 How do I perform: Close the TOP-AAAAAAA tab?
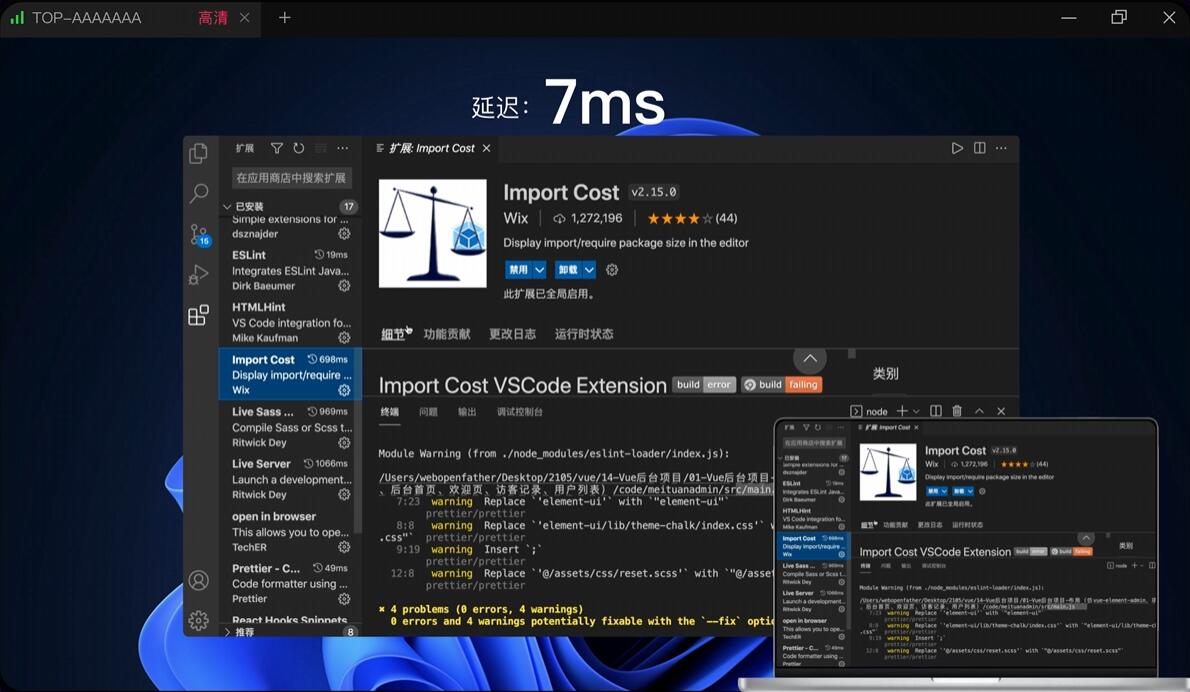tap(244, 17)
